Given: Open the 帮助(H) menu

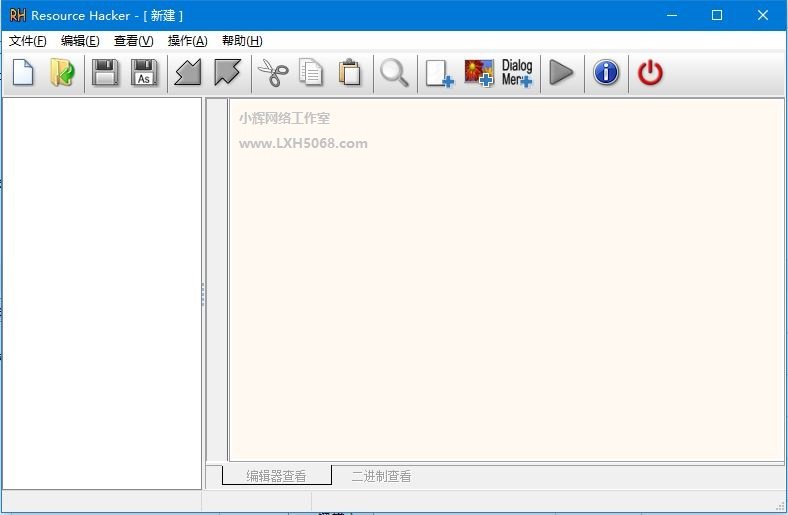Looking at the screenshot, I should [242, 41].
